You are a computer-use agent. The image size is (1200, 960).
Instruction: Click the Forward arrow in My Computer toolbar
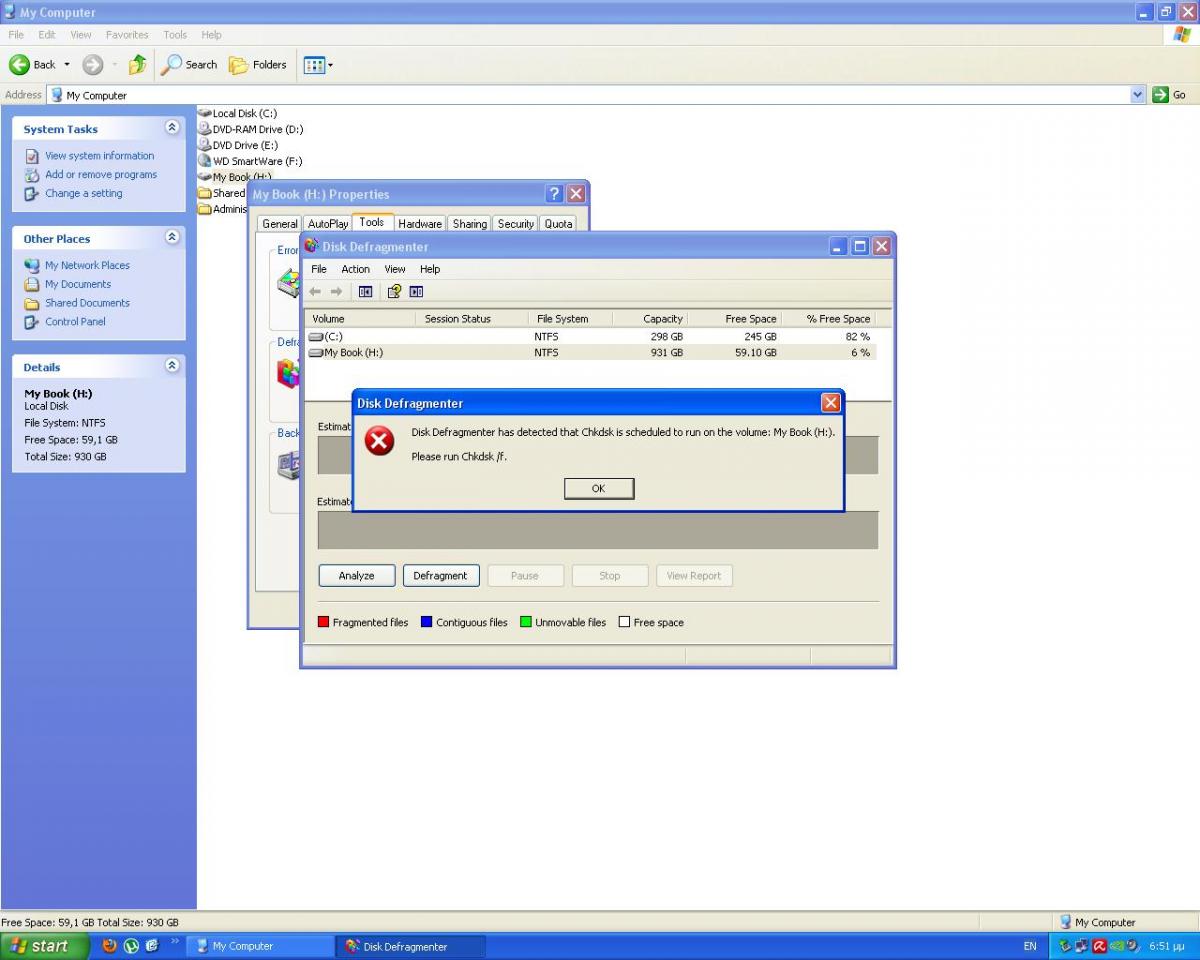[x=92, y=65]
